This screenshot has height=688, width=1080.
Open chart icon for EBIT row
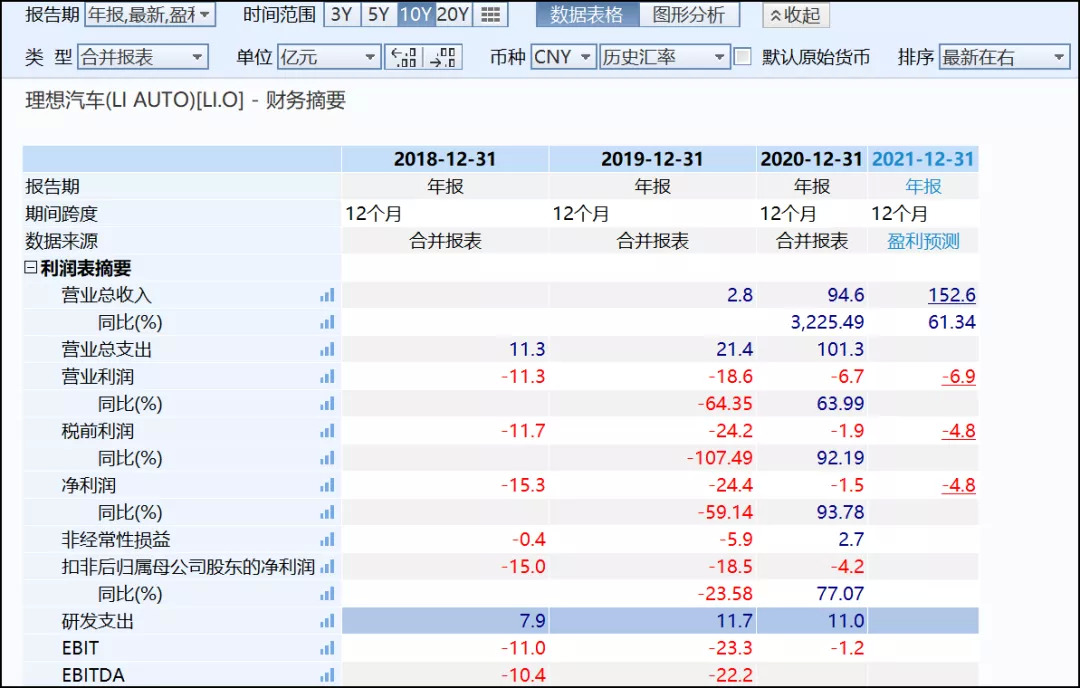coord(327,648)
